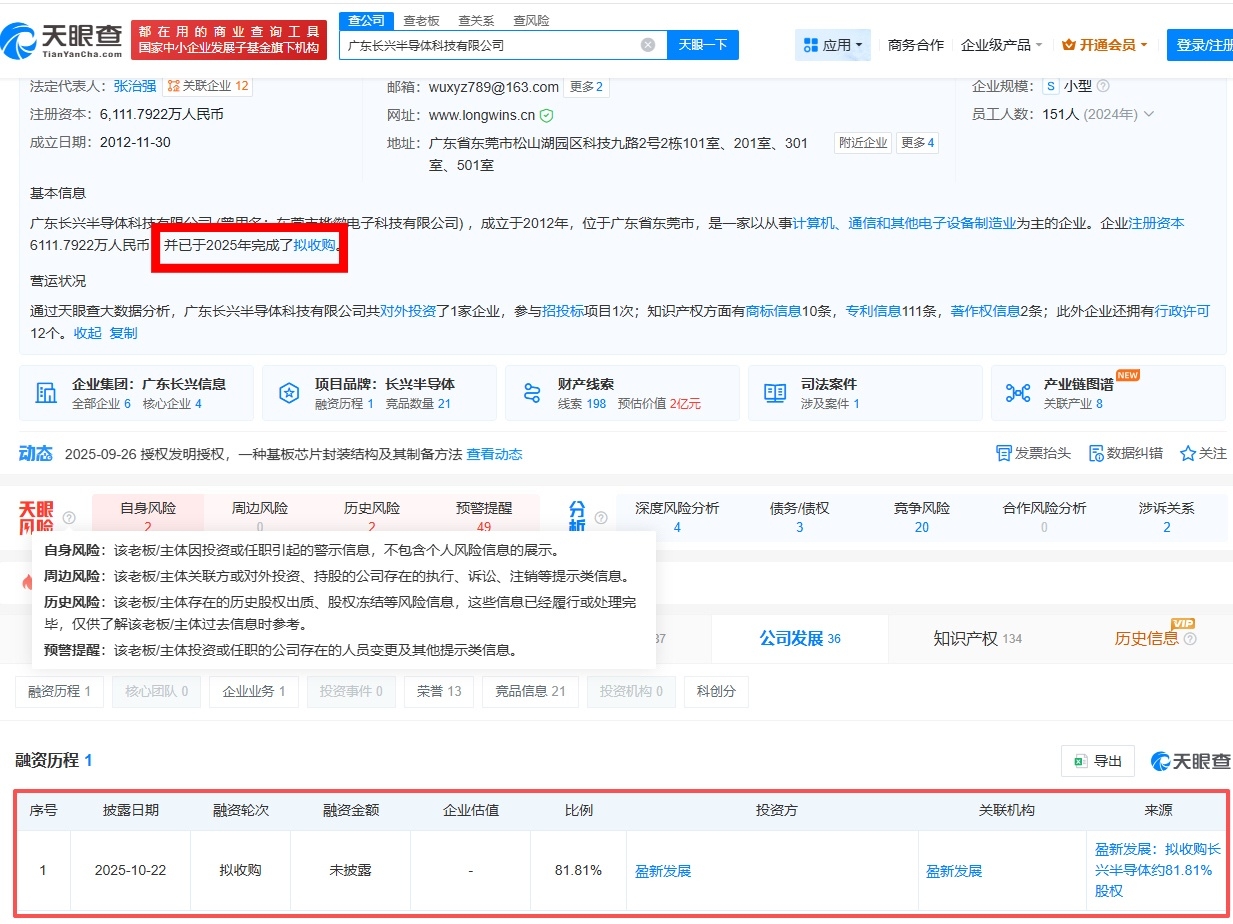Open the 应用 dropdown
Screen dimensions: 1233x924
point(834,45)
